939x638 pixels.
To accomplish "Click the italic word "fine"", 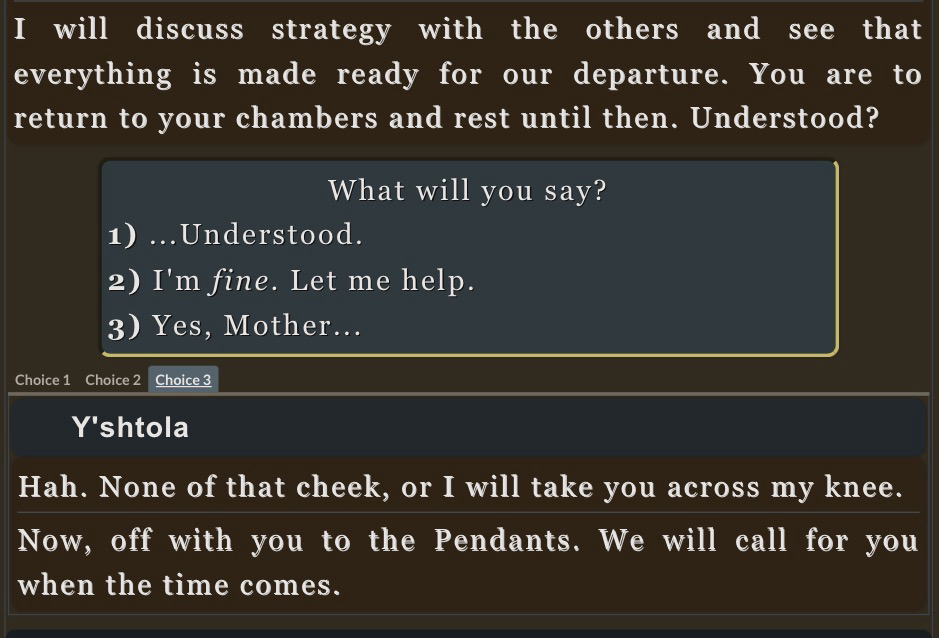I will tap(240, 282).
